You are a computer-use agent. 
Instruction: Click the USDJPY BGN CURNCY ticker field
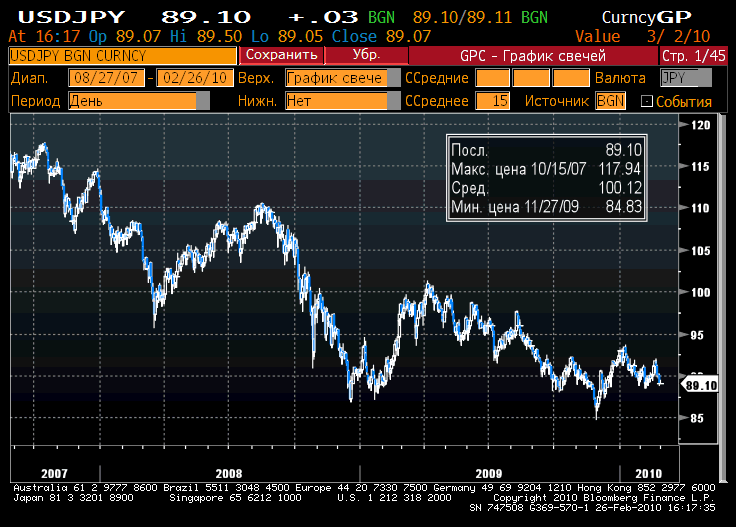click(123, 56)
